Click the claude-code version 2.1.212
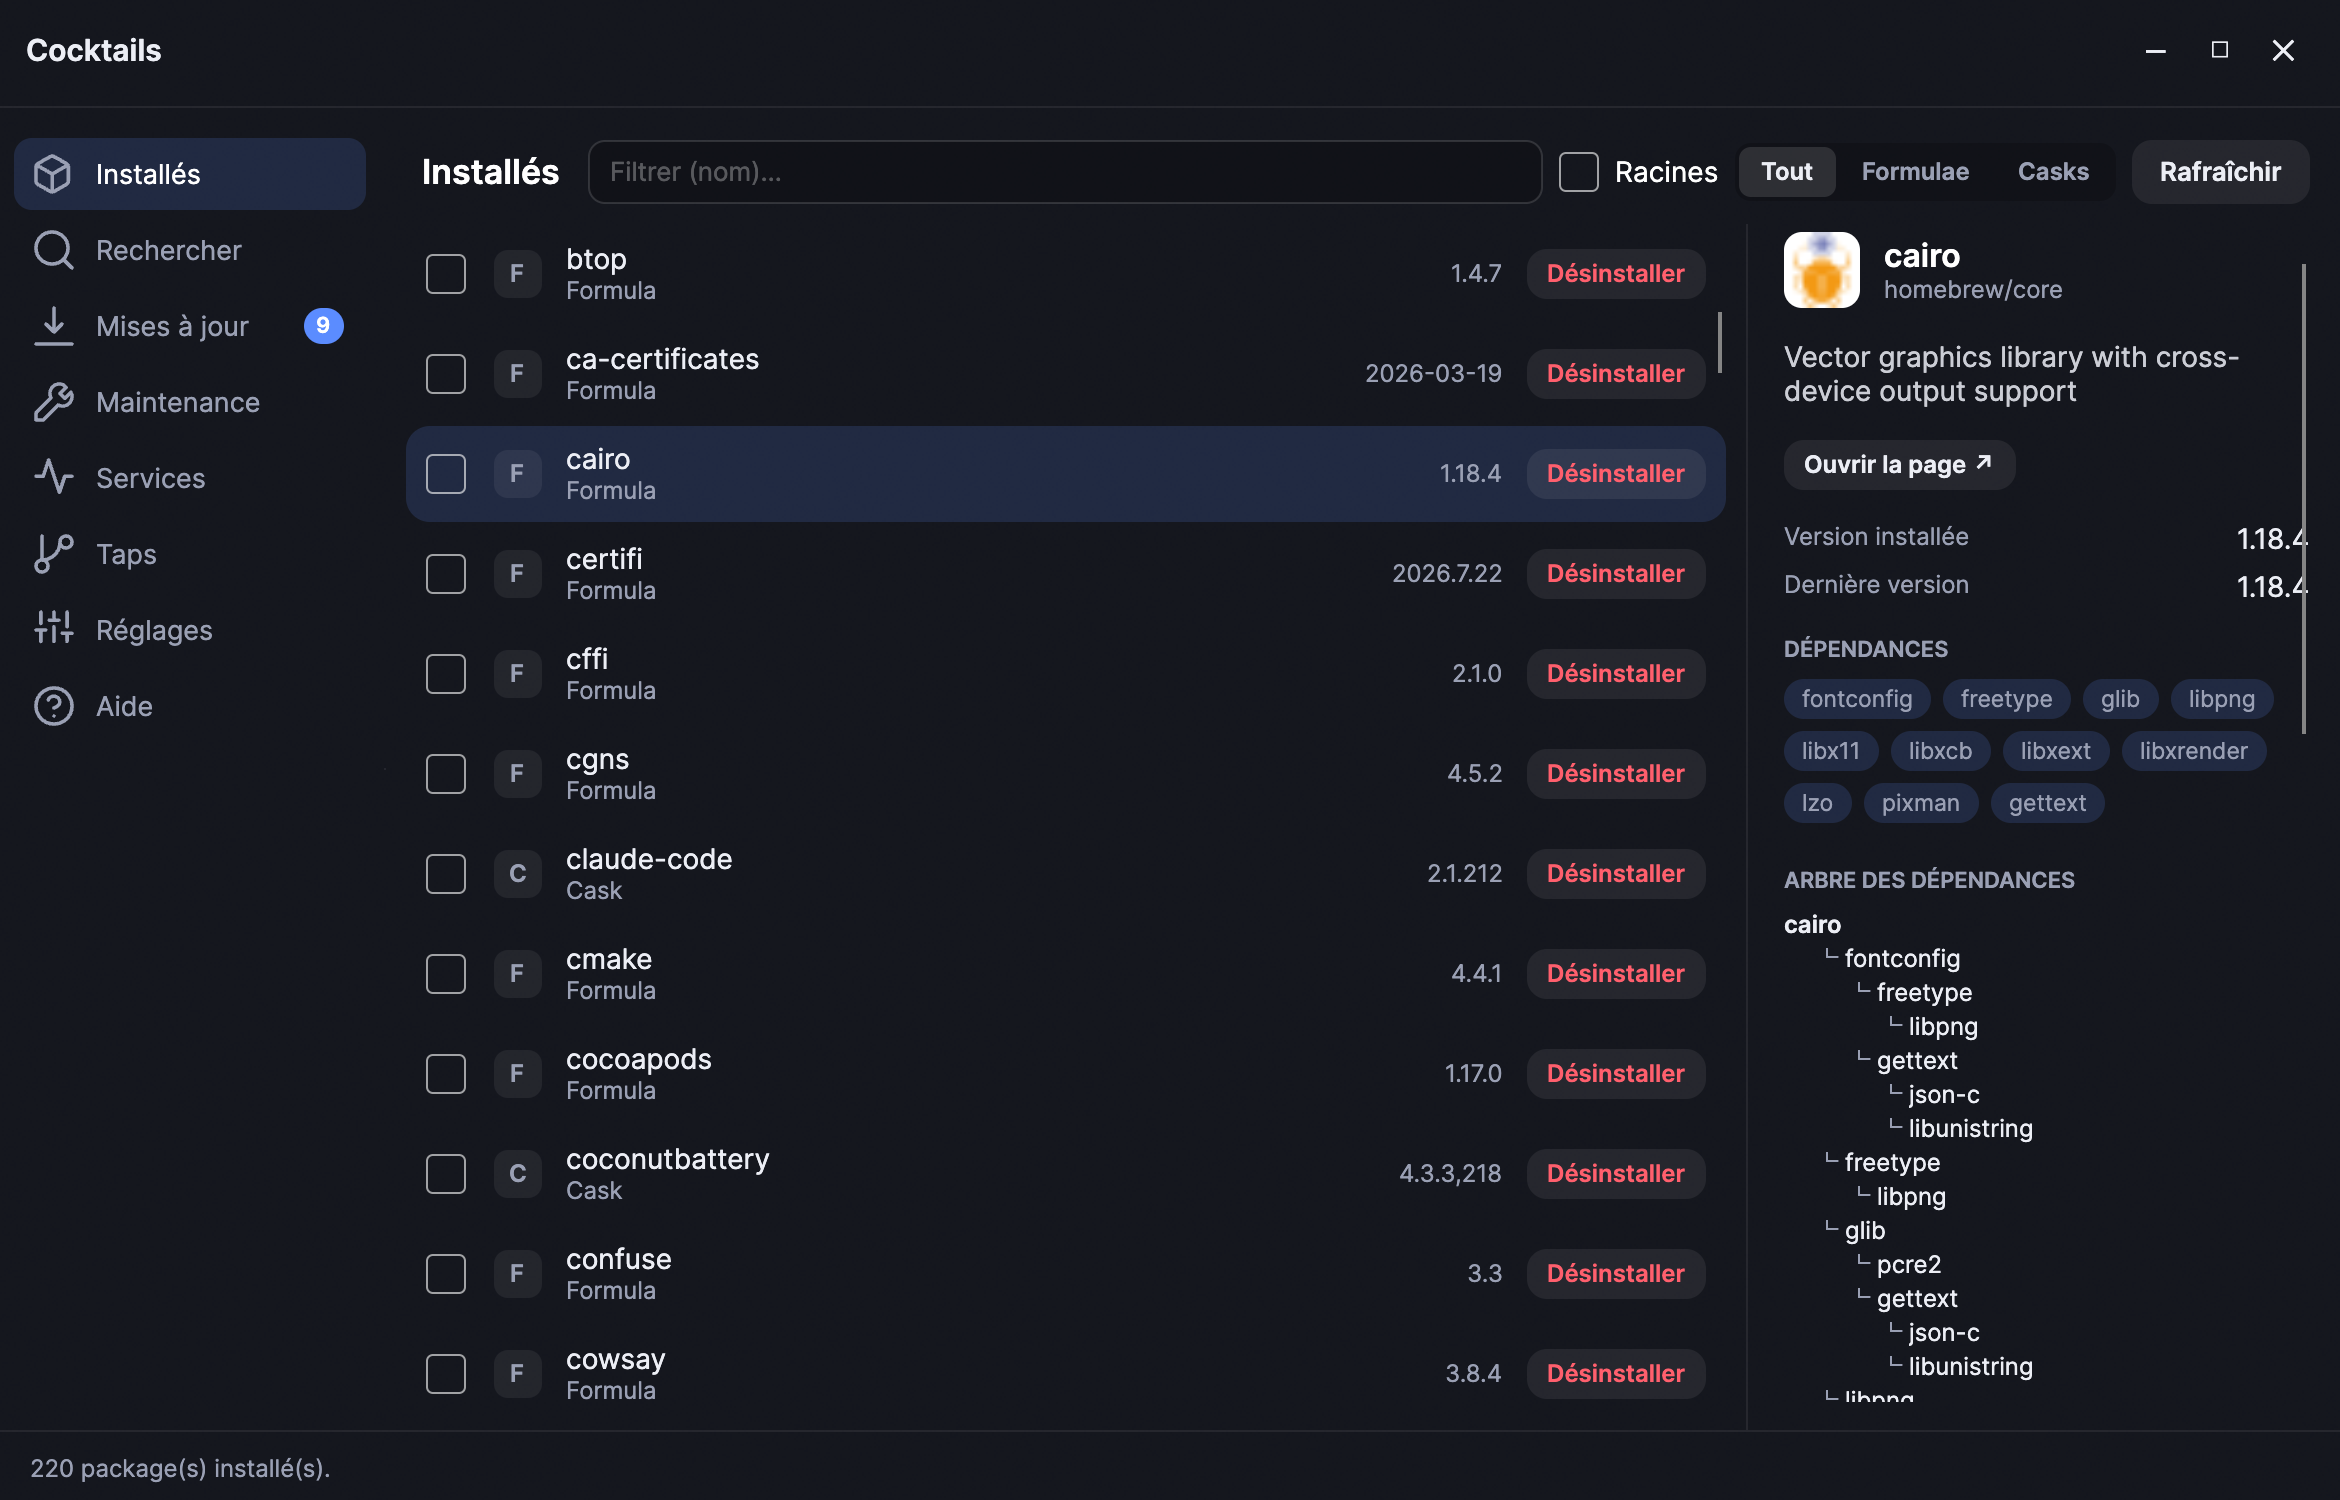The image size is (2340, 1500). 1465,874
